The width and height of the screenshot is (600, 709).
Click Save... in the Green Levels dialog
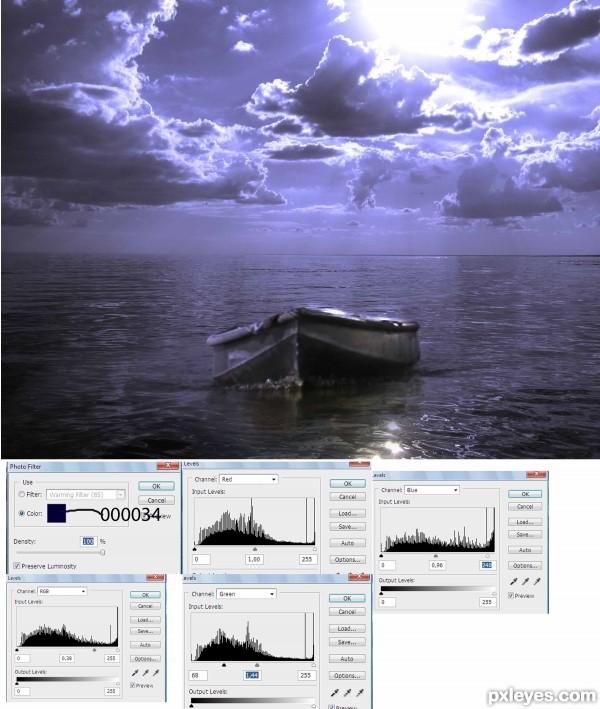pos(347,642)
